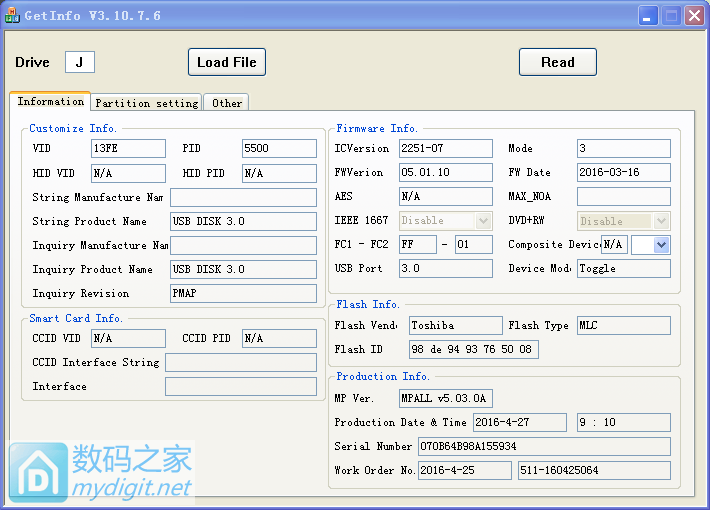Screen dimensions: 710x510
Task: Expand the IEEE 1667 dropdown
Action: click(x=484, y=221)
